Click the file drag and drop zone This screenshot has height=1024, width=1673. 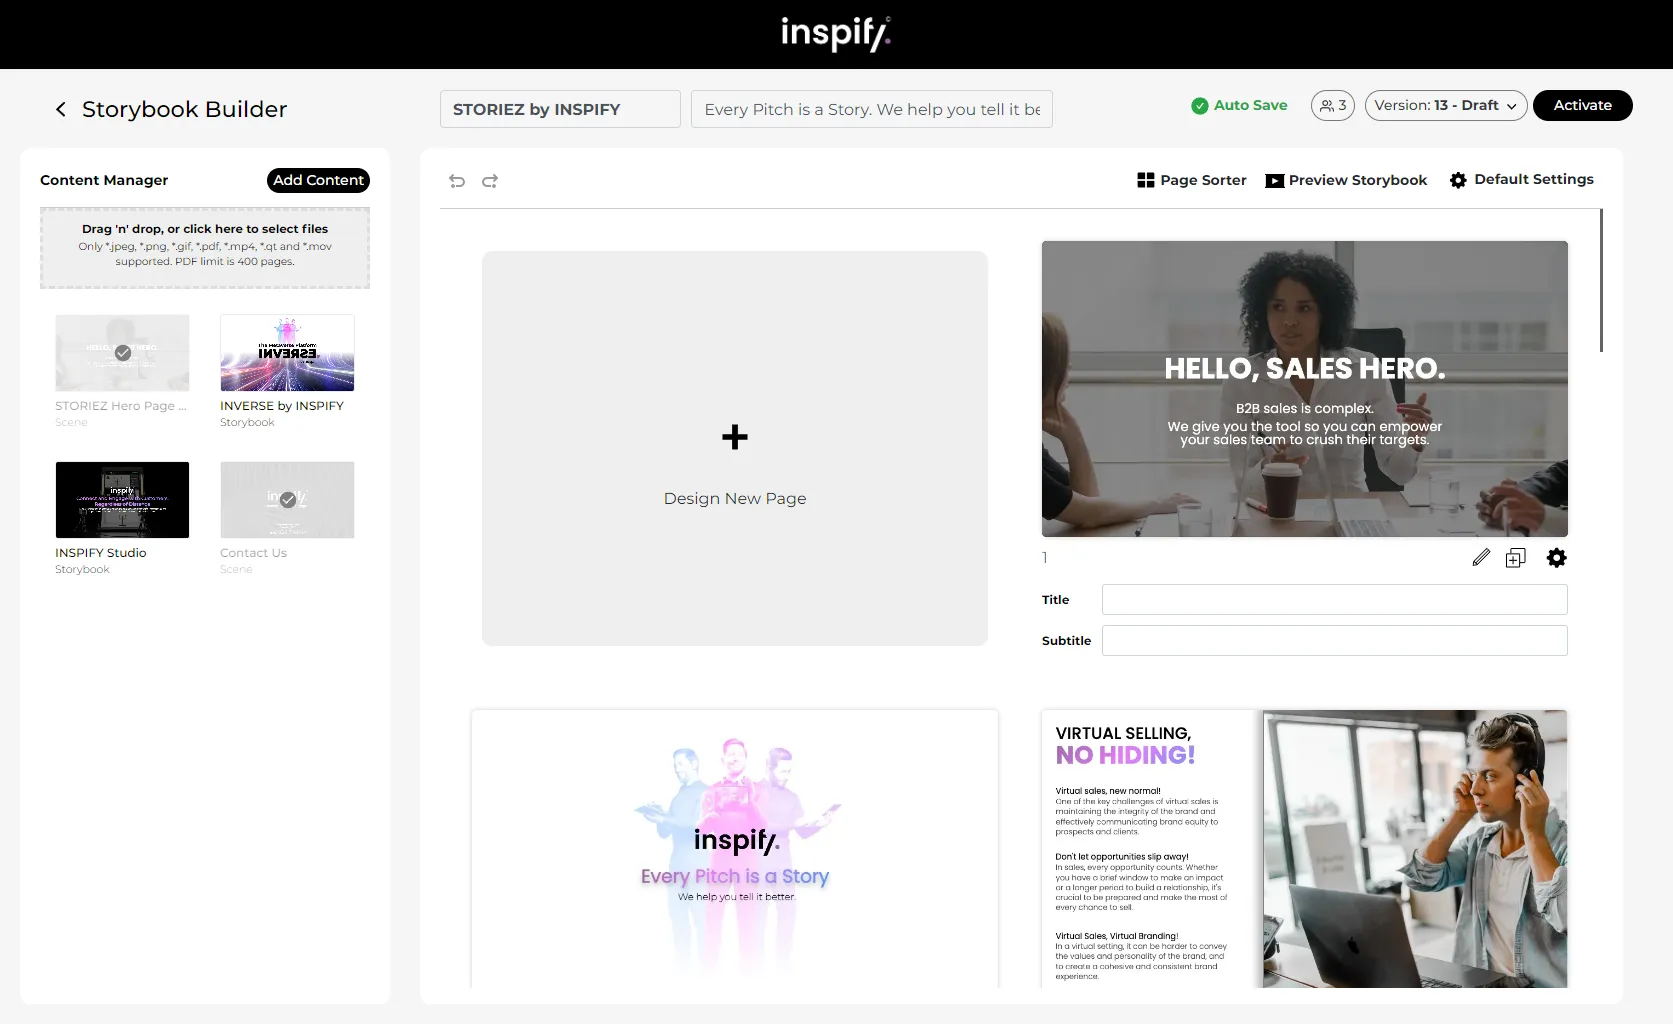click(x=205, y=248)
